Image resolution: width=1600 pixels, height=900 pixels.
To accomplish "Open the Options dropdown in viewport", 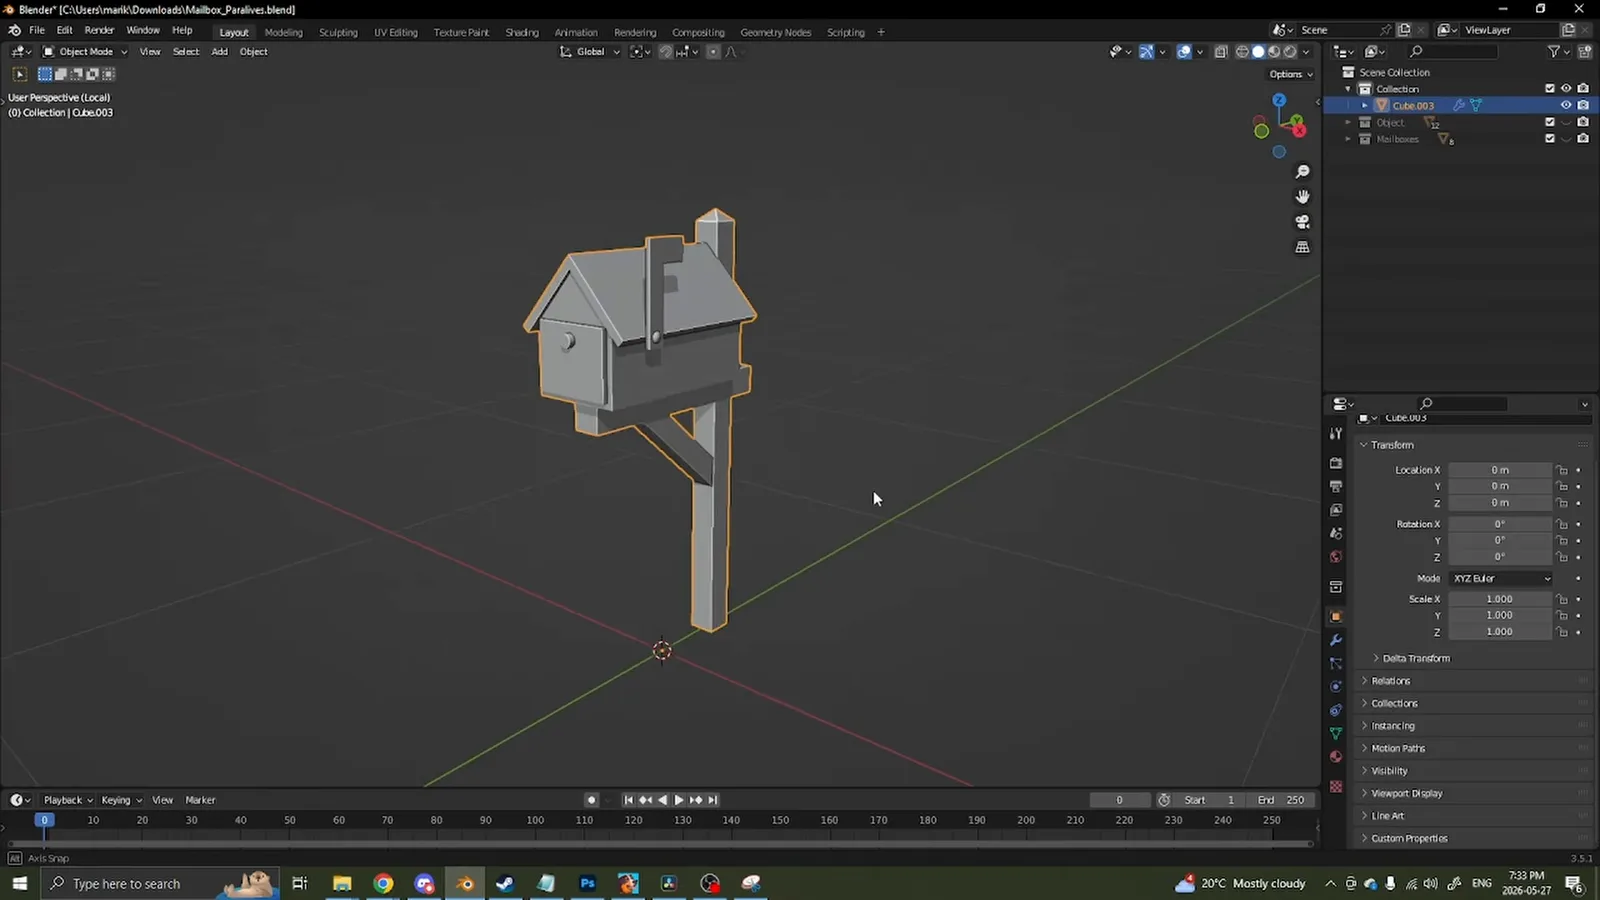I will [x=1291, y=74].
